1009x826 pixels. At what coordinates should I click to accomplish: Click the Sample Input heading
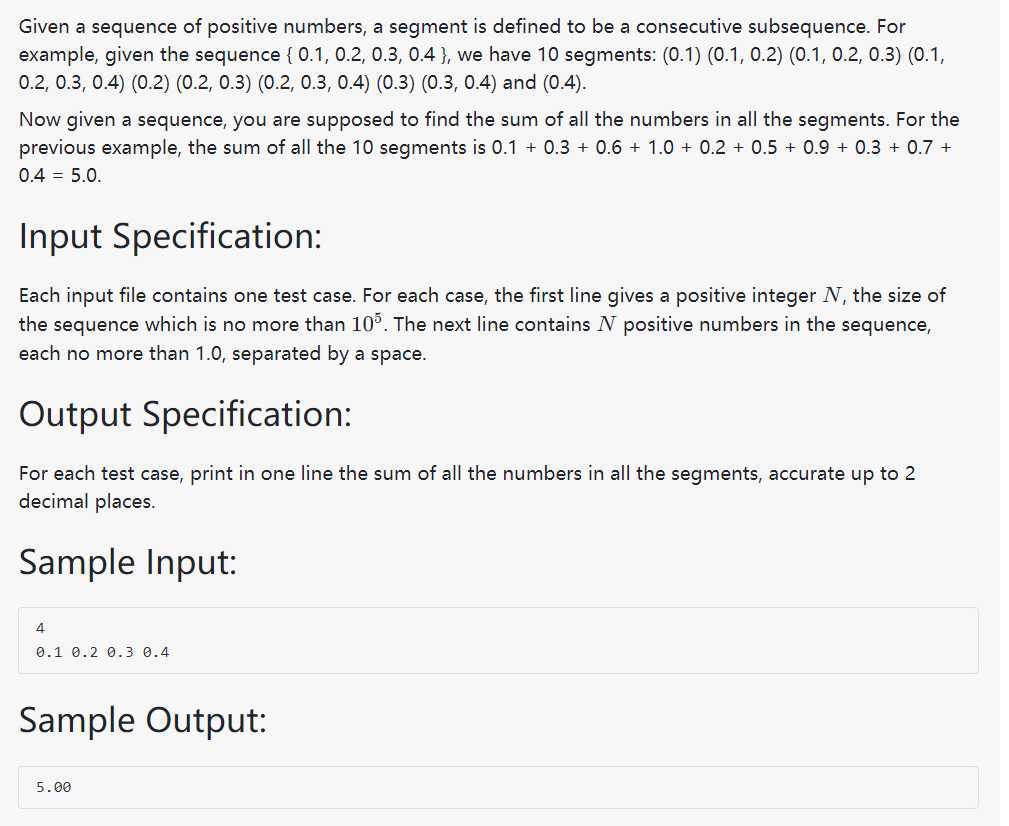(128, 562)
